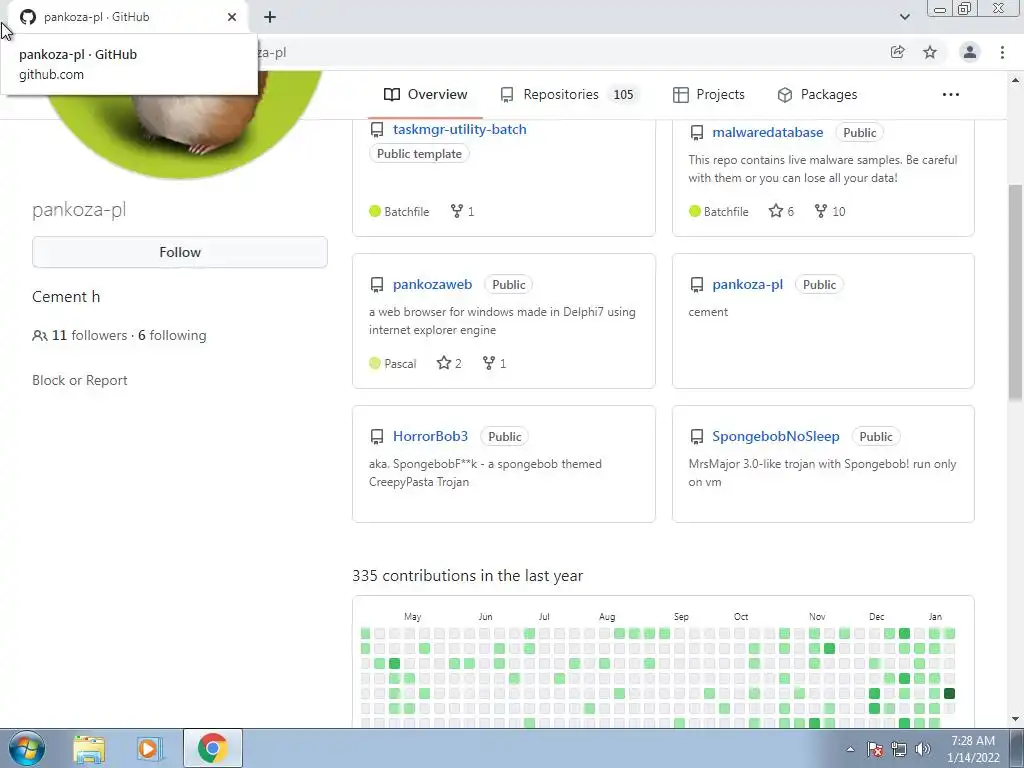Click star icon on malwaredatabase card
1024x768 pixels.
[x=775, y=211]
